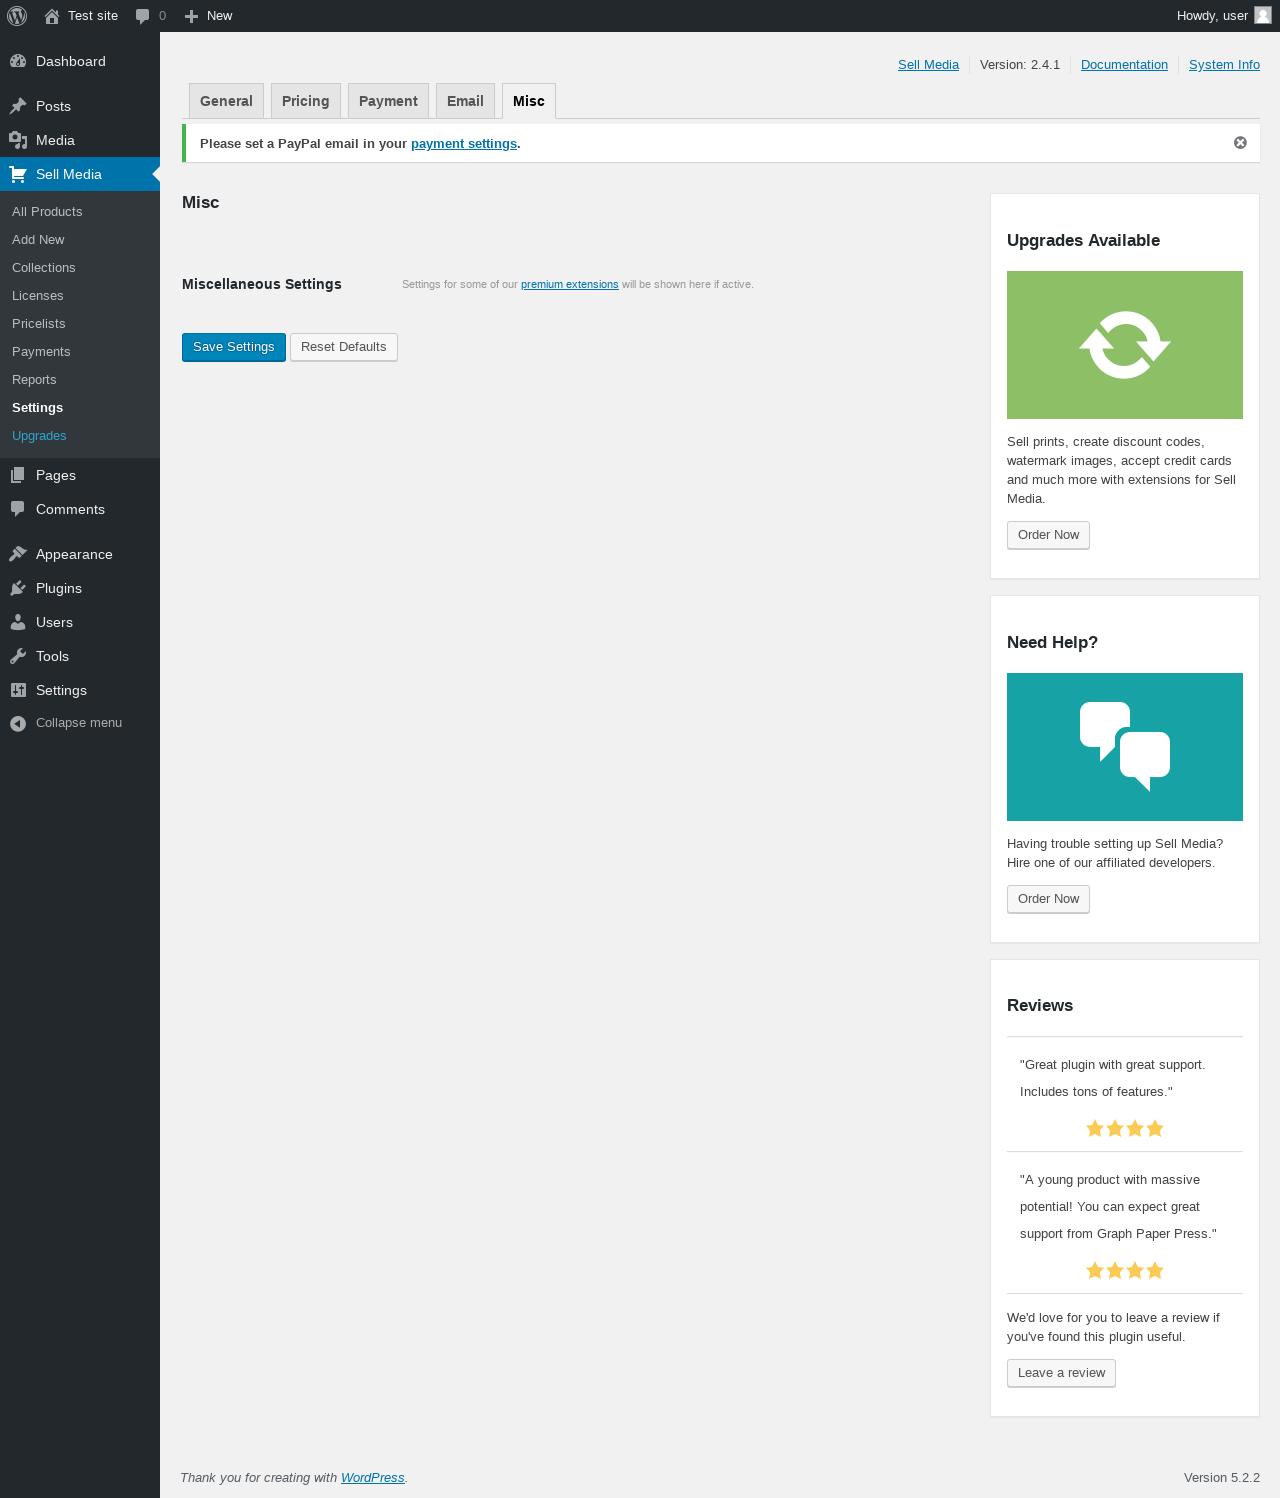Viewport: 1280px width, 1498px height.
Task: Open the Email tab
Action: [x=465, y=101]
